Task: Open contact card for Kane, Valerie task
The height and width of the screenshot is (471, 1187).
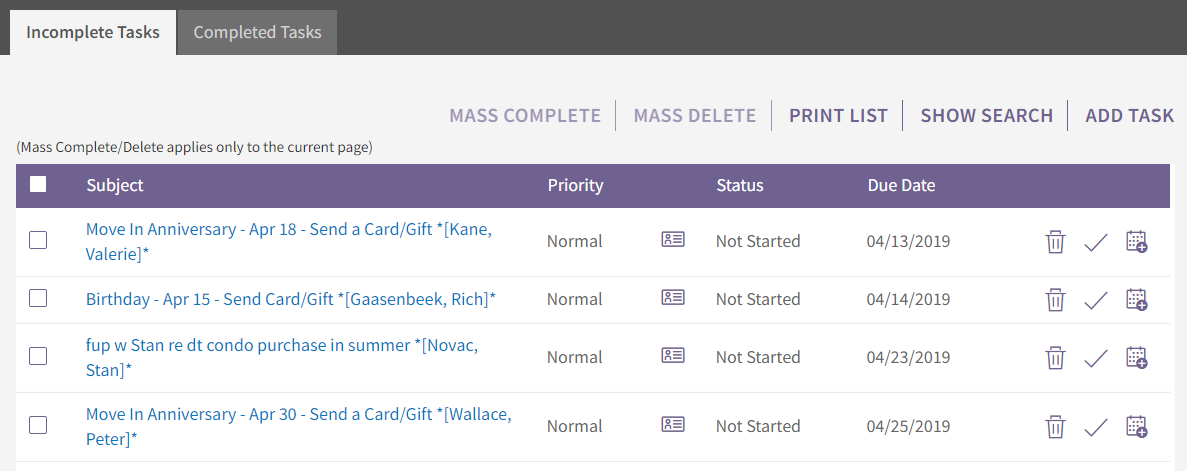Action: click(x=673, y=239)
